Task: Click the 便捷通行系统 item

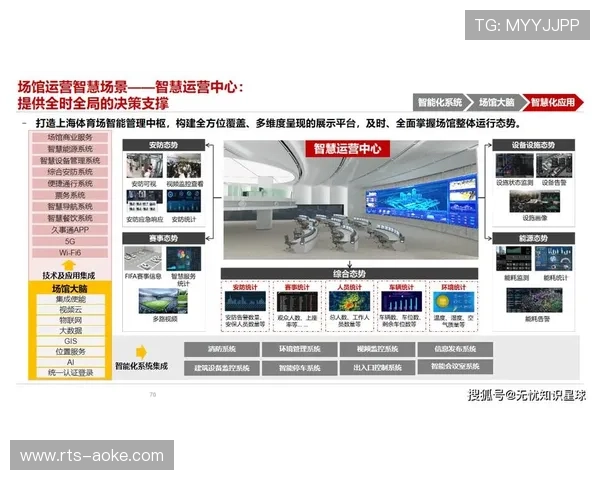Action: [x=70, y=184]
